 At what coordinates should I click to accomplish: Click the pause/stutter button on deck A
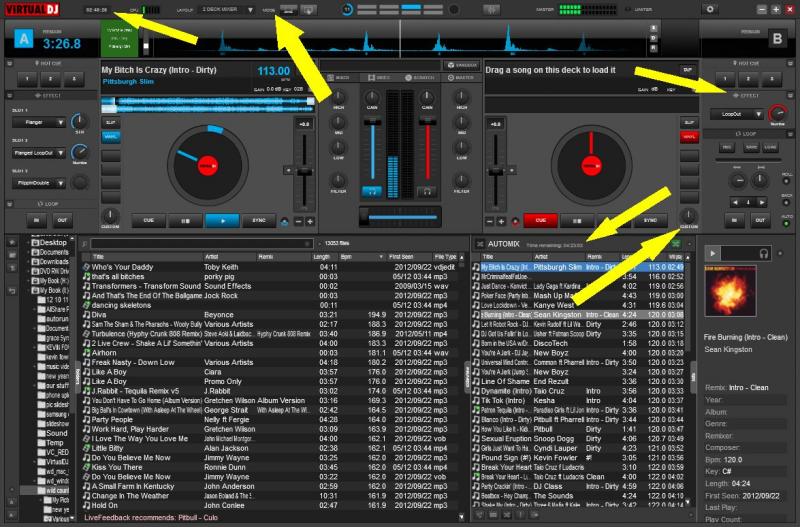(185, 221)
